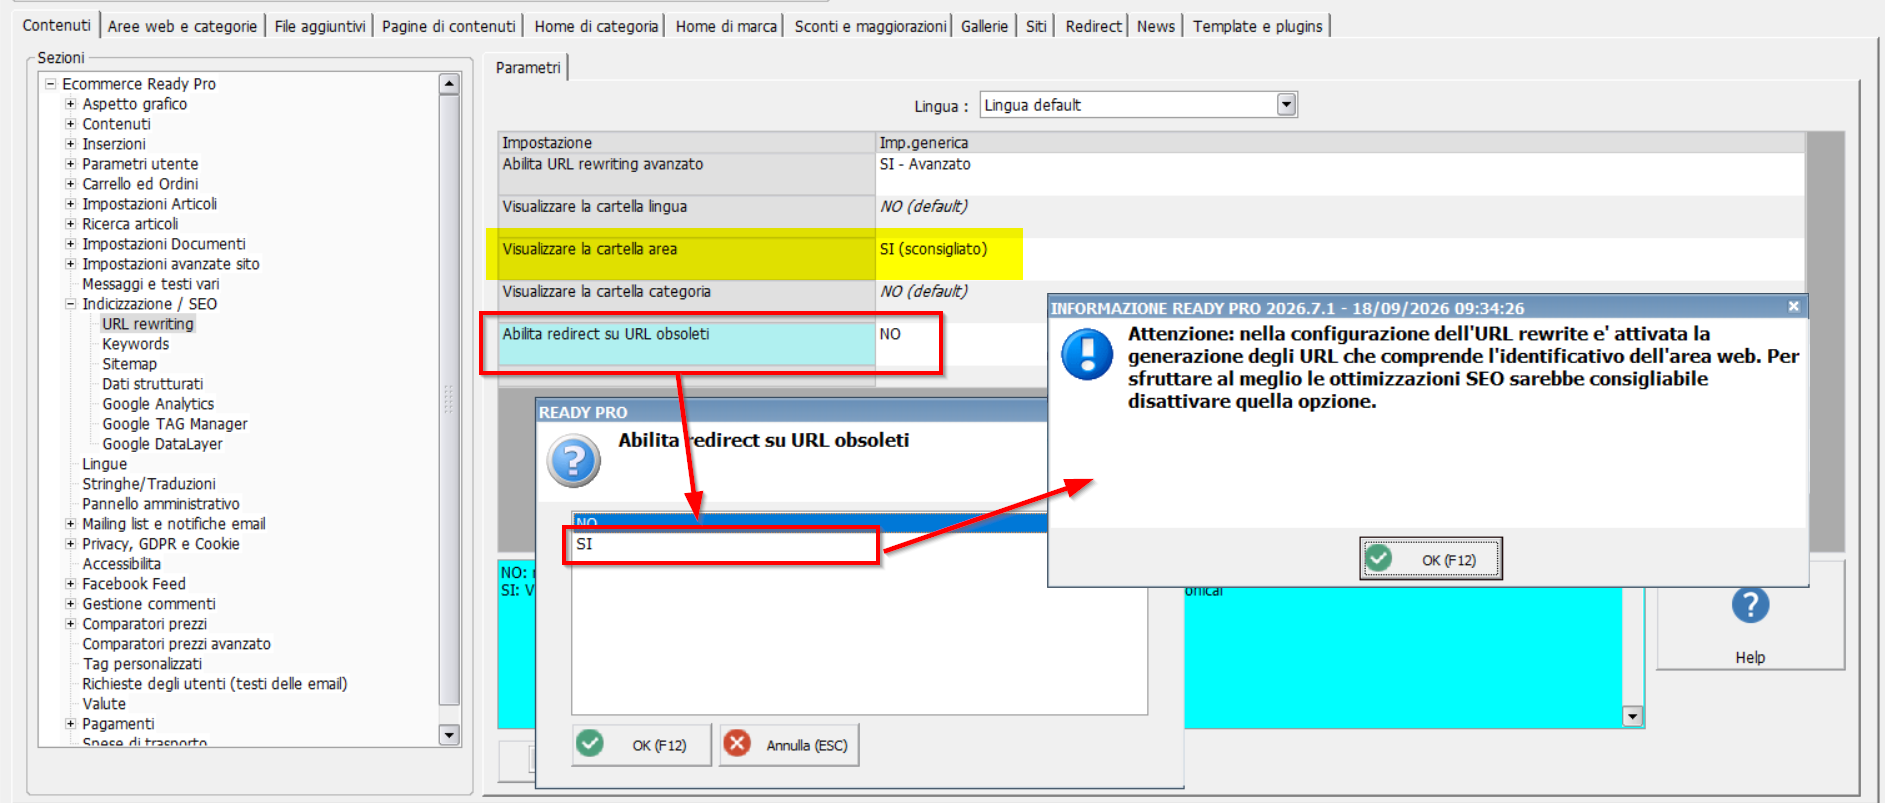The image size is (1885, 803).
Task: Open the Template e plugins tab
Action: [1257, 26]
